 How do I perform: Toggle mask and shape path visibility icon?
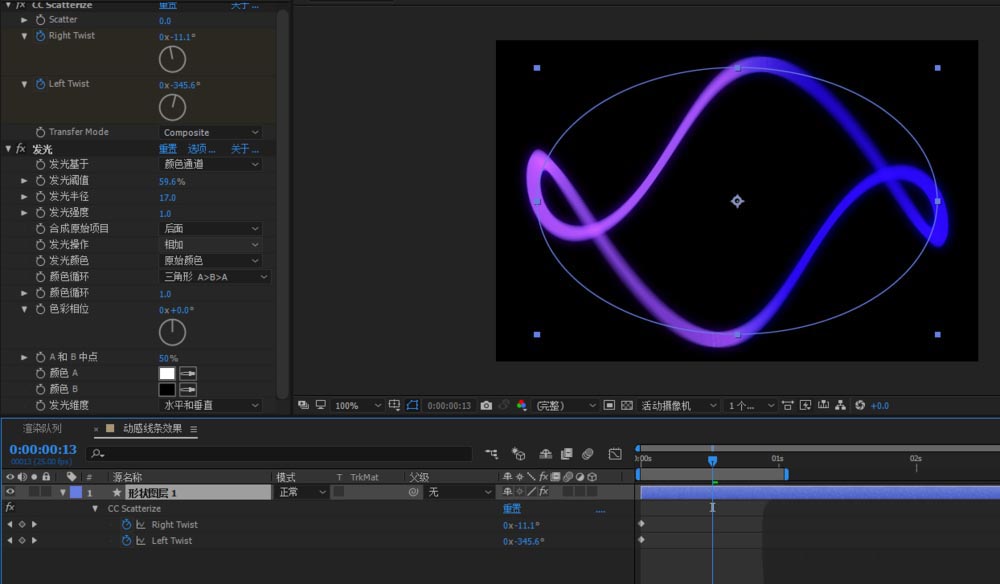coord(411,406)
